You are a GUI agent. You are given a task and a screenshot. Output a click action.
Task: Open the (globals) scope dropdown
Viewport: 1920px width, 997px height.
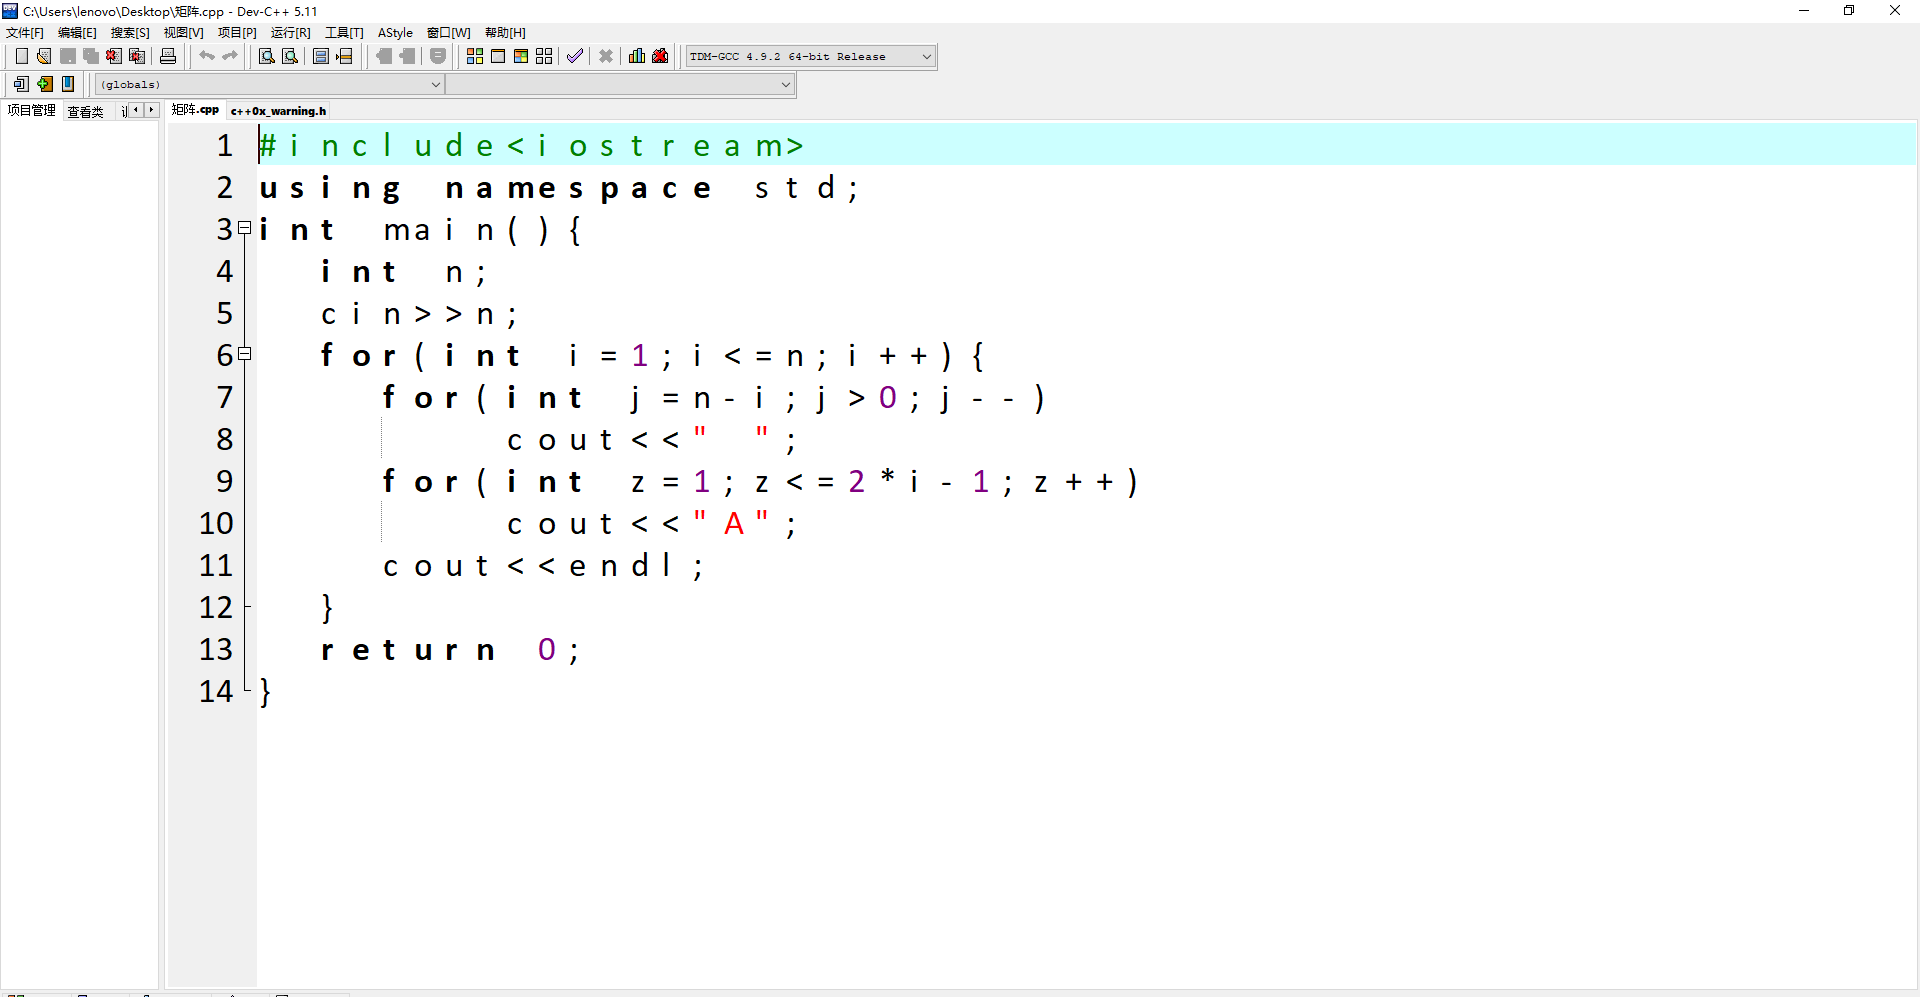(269, 85)
